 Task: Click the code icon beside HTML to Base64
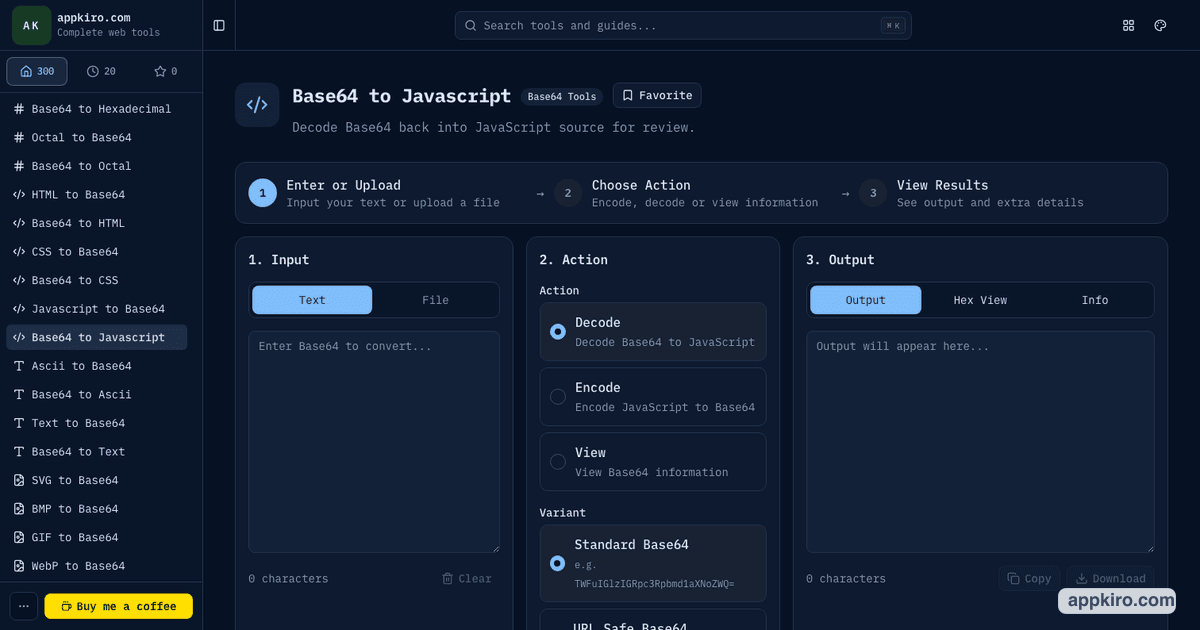[19, 195]
